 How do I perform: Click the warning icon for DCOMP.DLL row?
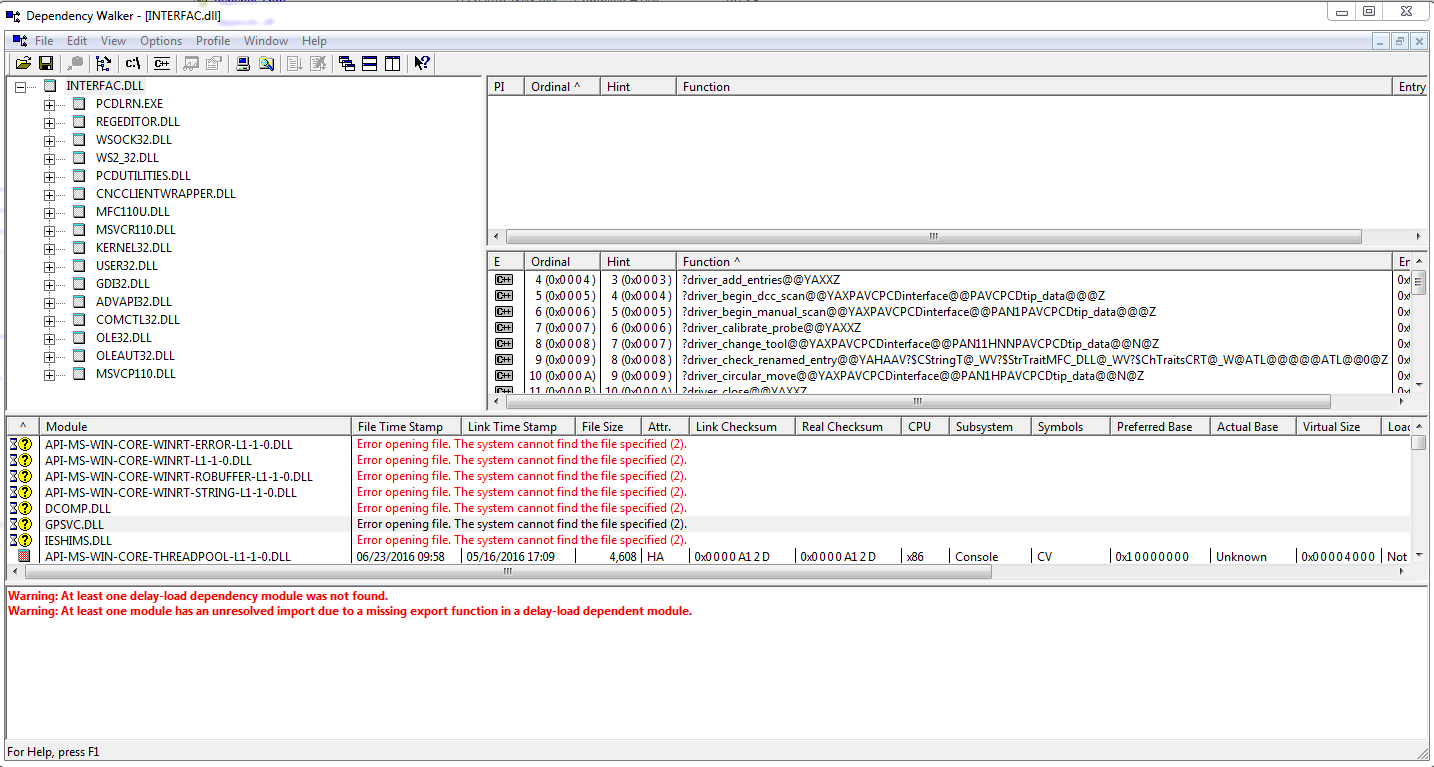(x=21, y=508)
